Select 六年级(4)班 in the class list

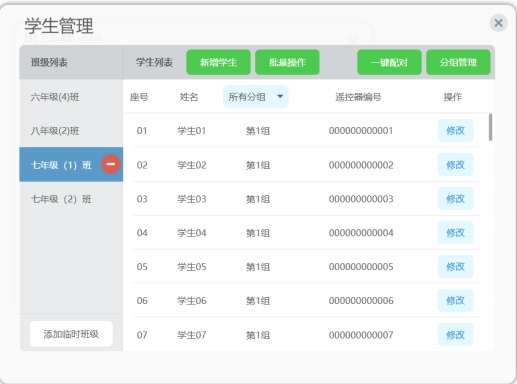click(x=71, y=97)
